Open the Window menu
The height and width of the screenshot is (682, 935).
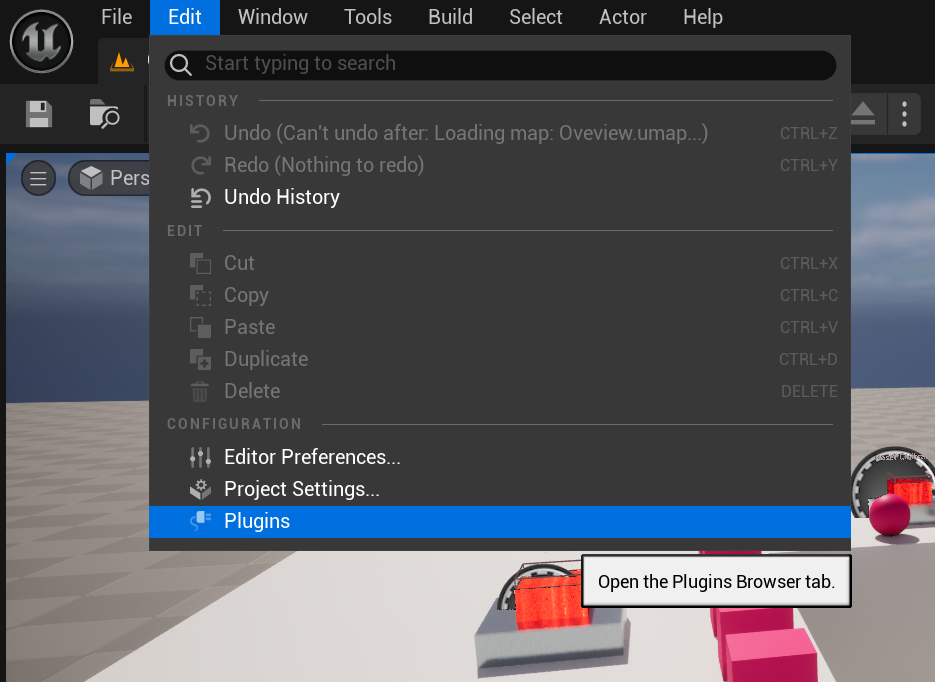tap(272, 17)
